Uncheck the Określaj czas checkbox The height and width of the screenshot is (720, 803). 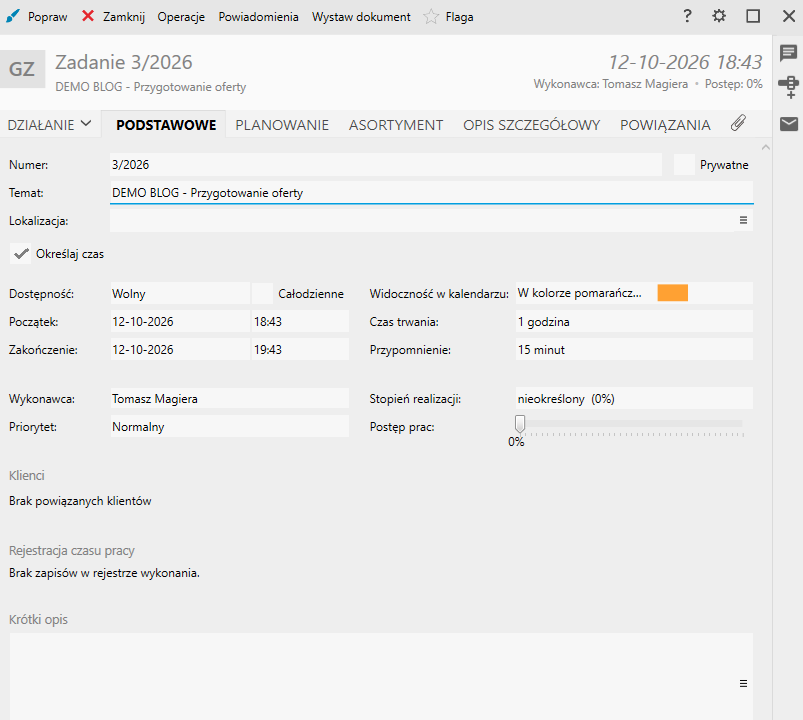[x=21, y=254]
